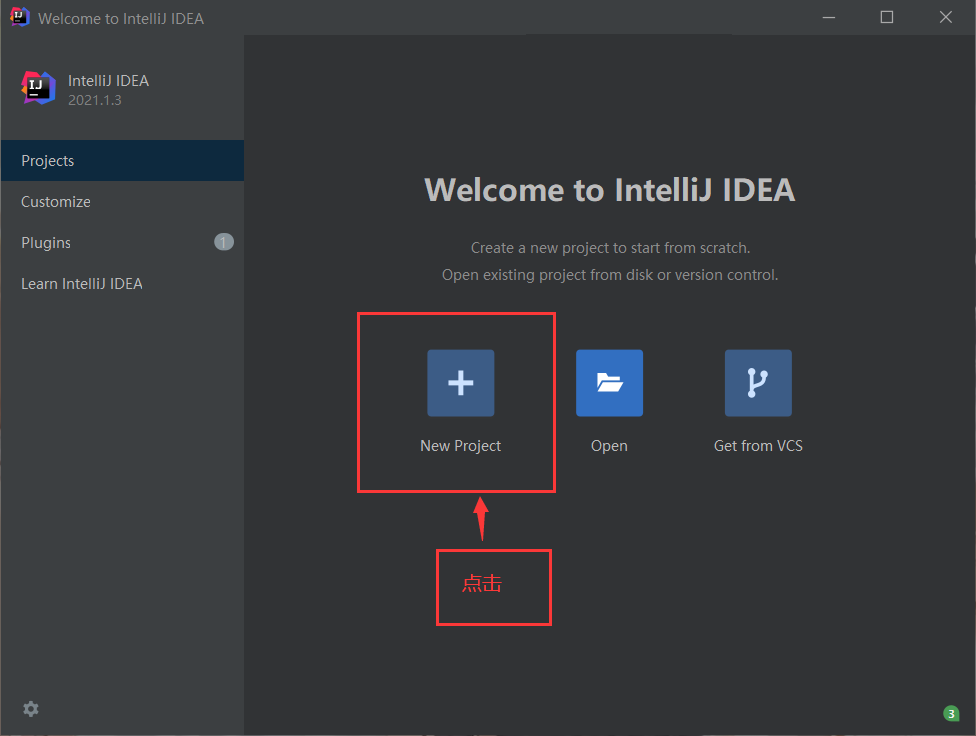
Task: Click the IntelliJ IDEA logo in the sidebar
Action: (39, 88)
